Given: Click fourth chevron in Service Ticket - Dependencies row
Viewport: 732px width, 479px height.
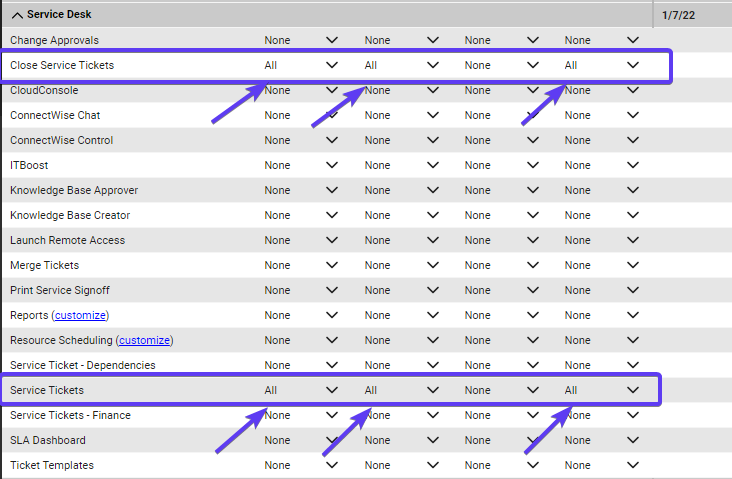Looking at the screenshot, I should tap(632, 365).
